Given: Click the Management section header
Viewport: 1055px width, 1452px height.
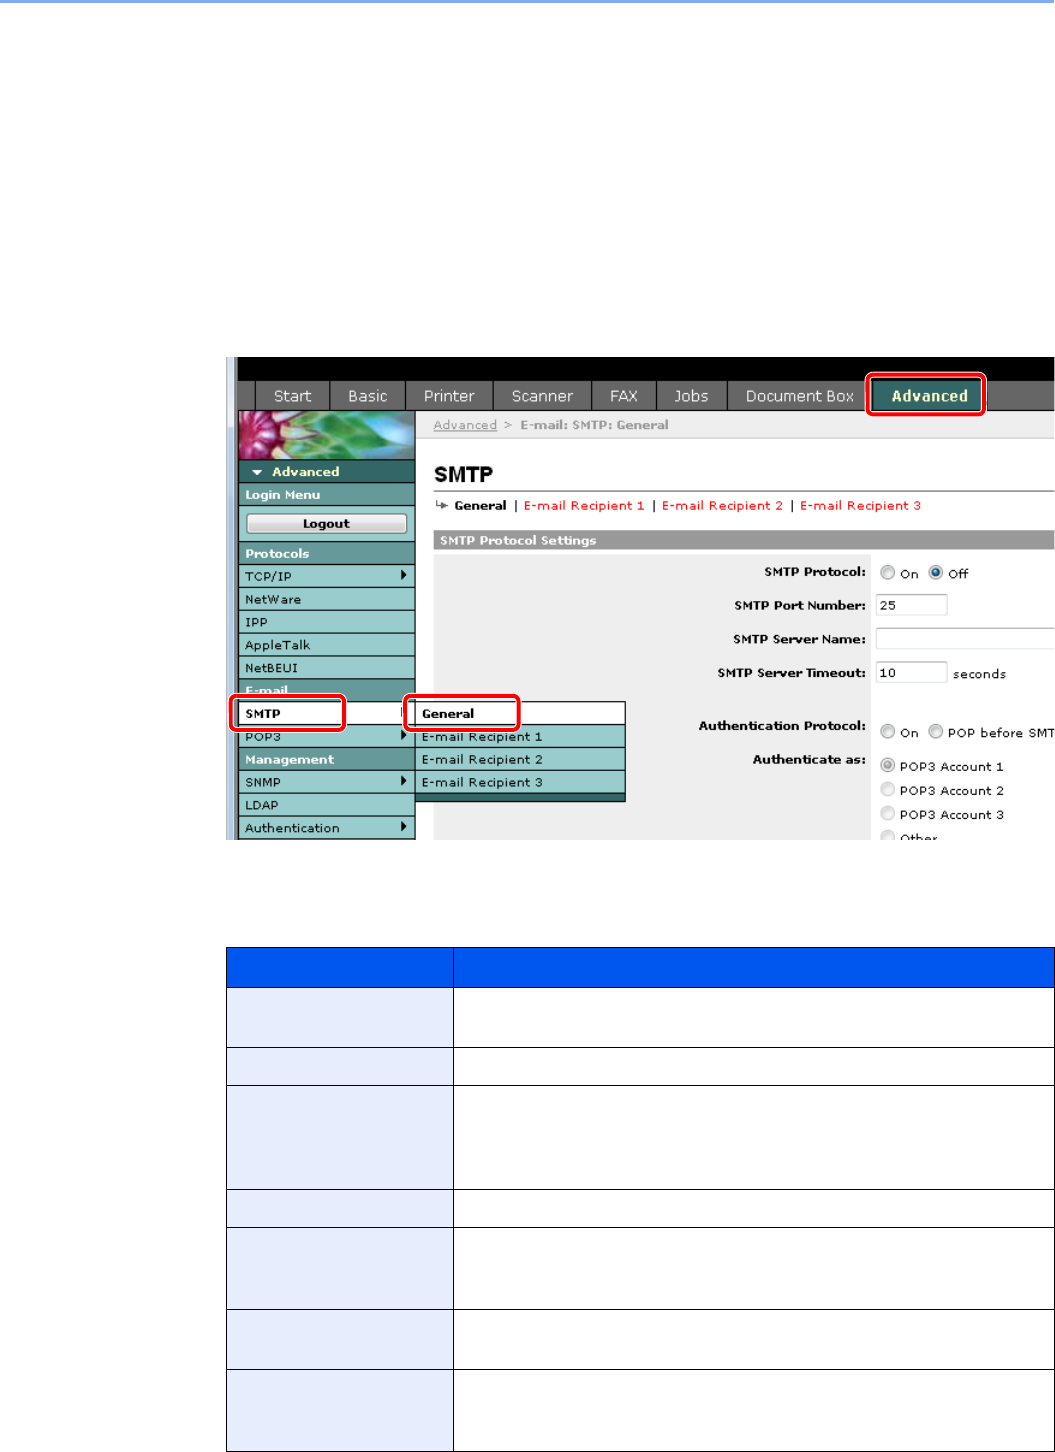Looking at the screenshot, I should [x=326, y=760].
